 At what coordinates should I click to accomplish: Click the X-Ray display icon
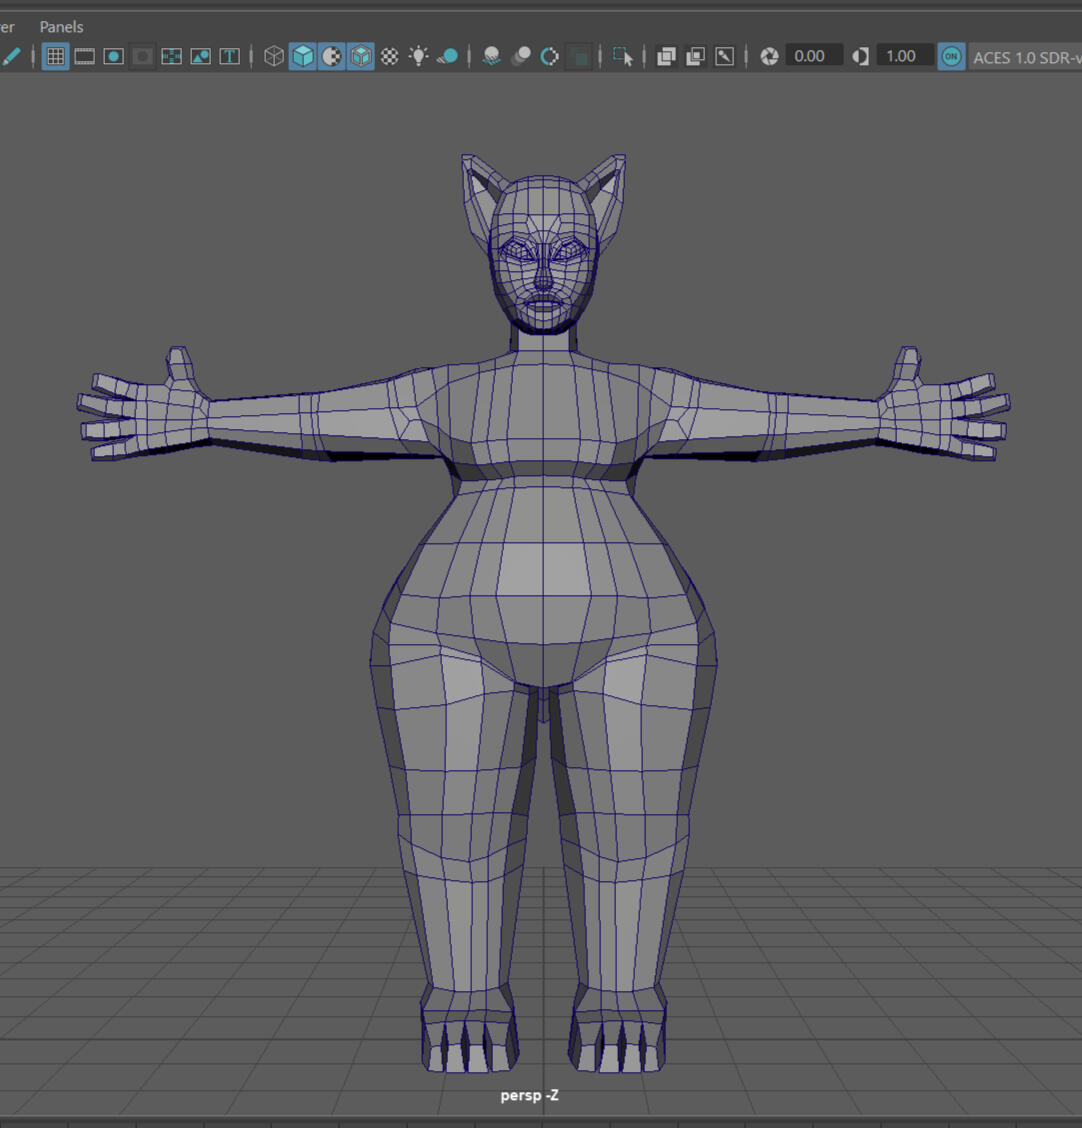click(666, 56)
